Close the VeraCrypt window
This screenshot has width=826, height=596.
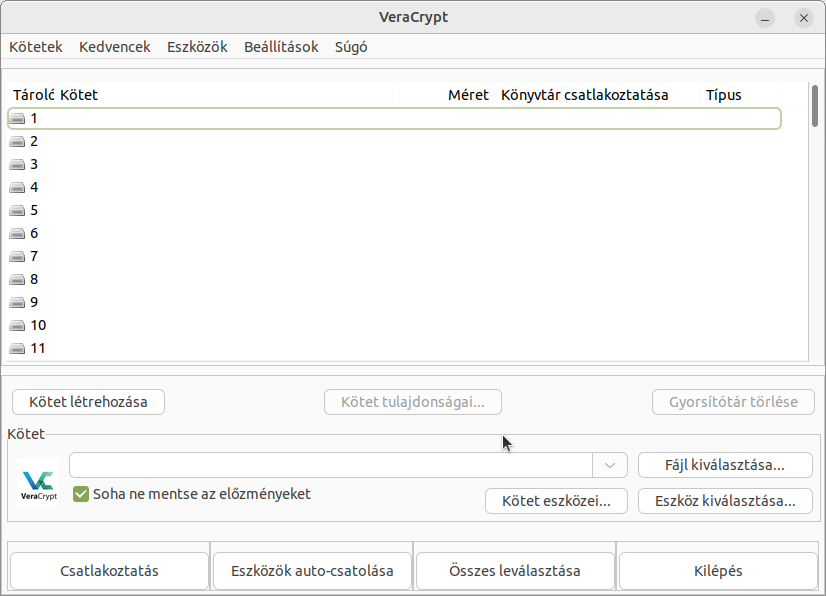point(804,18)
